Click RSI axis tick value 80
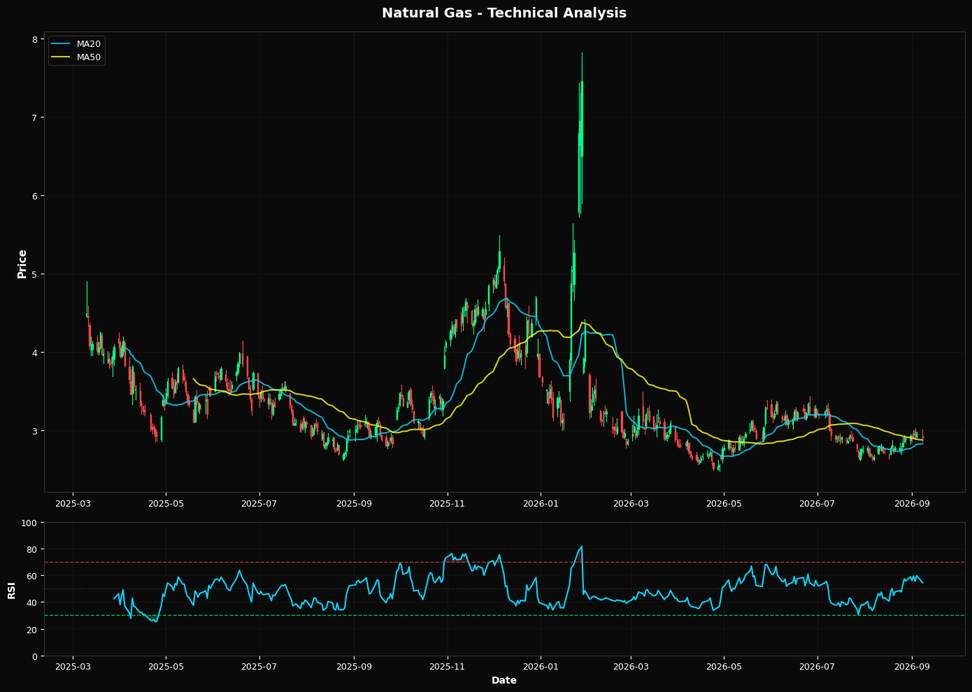 coord(33,549)
